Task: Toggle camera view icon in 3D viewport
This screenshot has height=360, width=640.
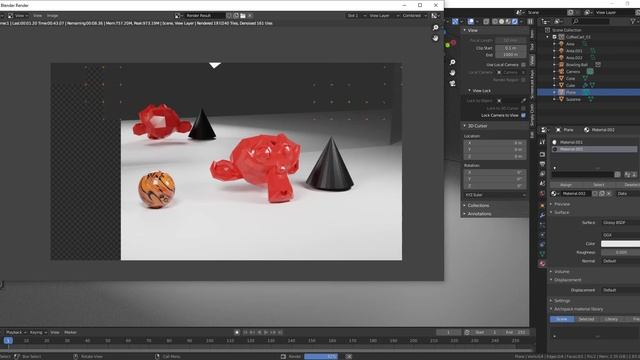Action: (452, 83)
